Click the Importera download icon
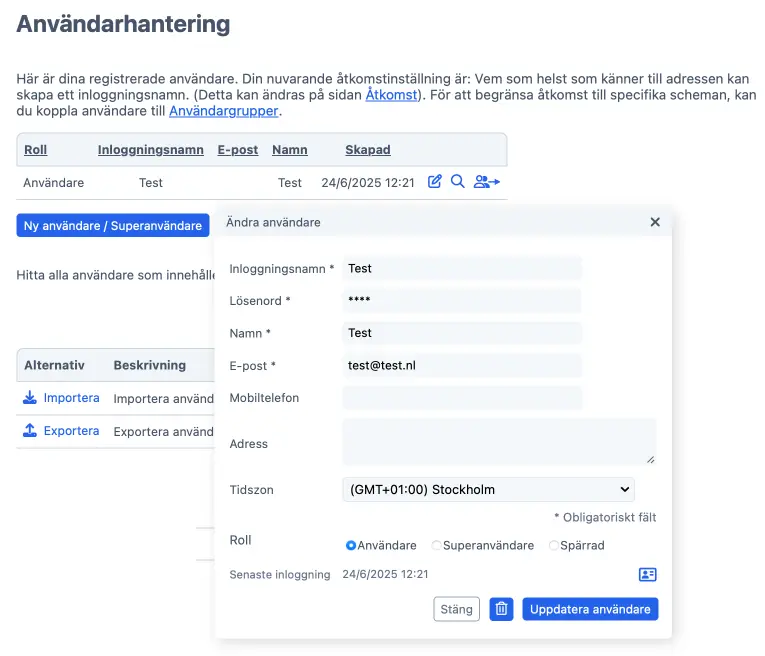The height and width of the screenshot is (656, 765). tap(30, 398)
